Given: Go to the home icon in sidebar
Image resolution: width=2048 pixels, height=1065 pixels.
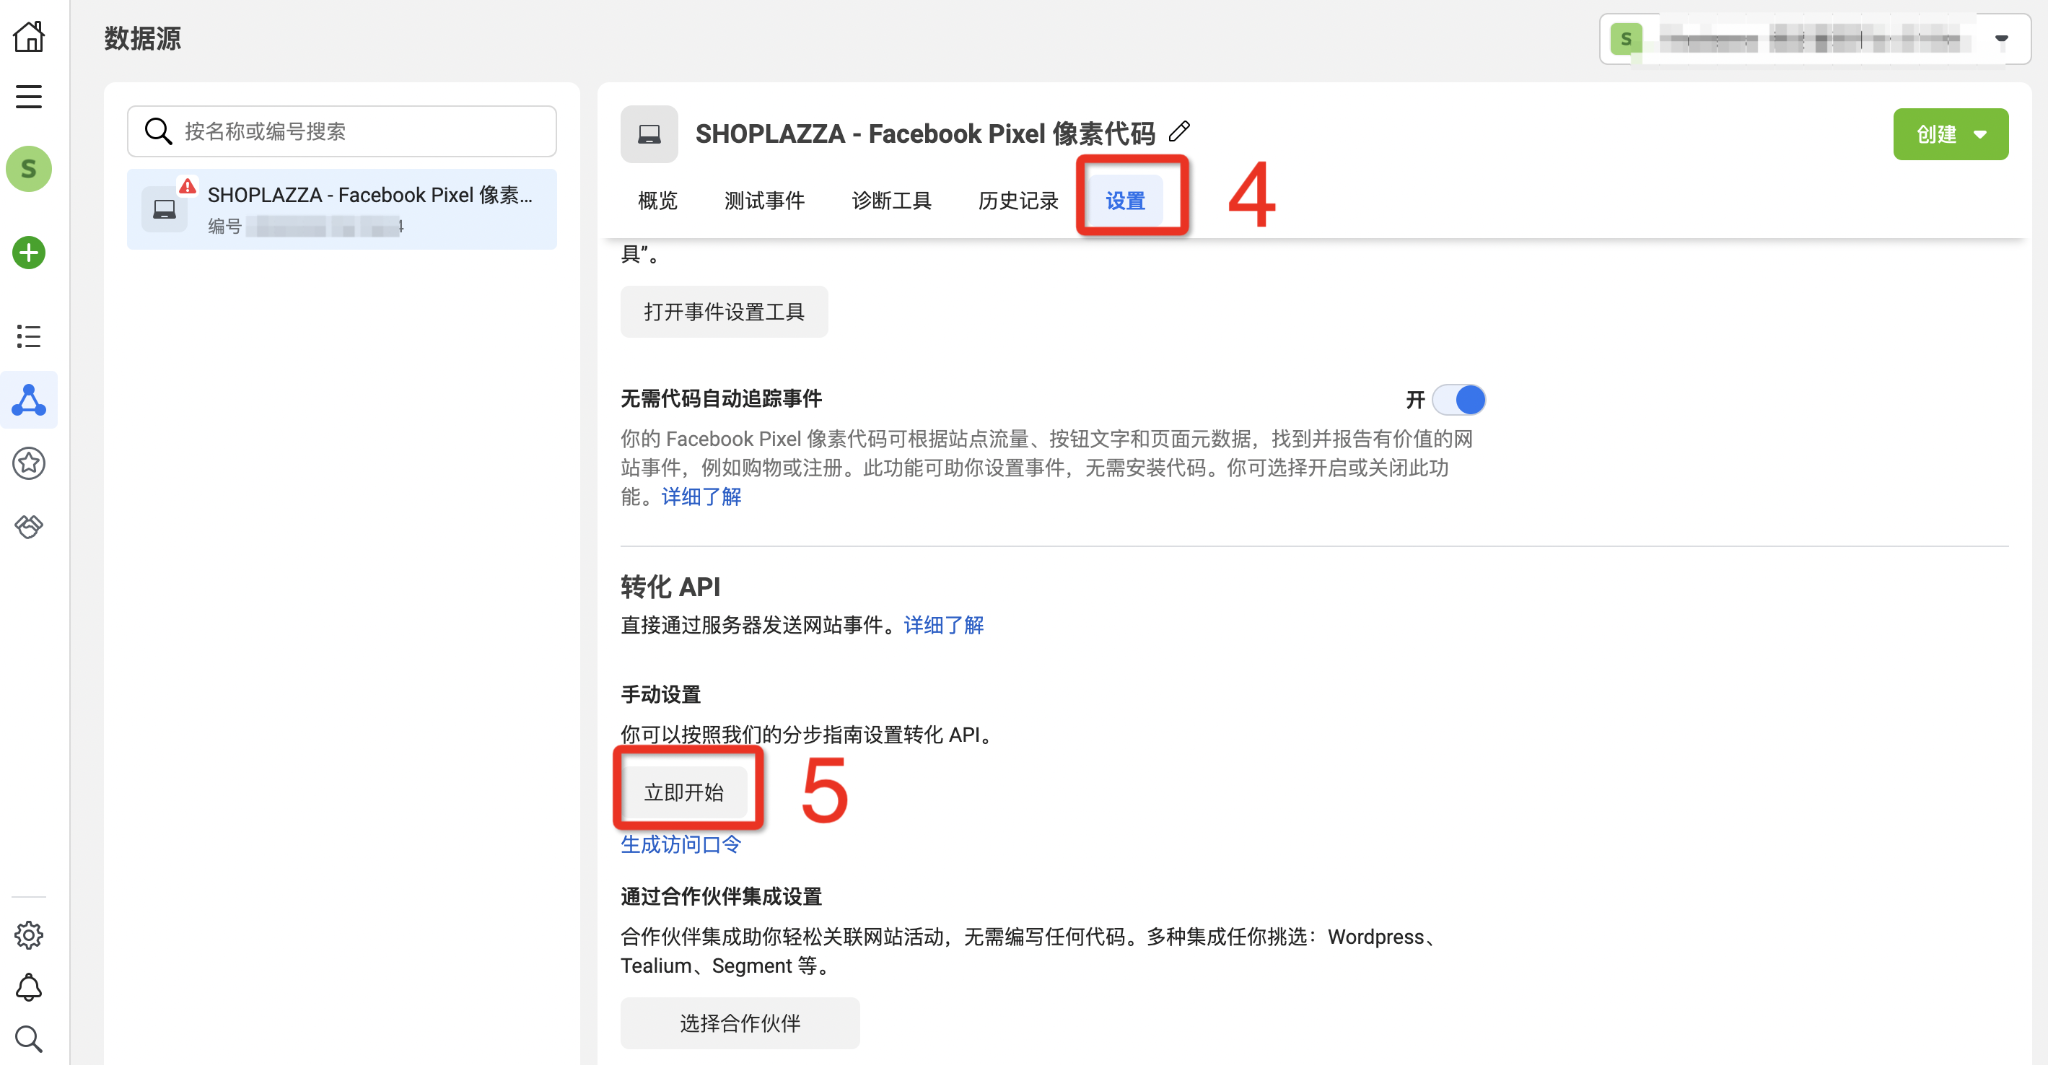Looking at the screenshot, I should tap(29, 37).
